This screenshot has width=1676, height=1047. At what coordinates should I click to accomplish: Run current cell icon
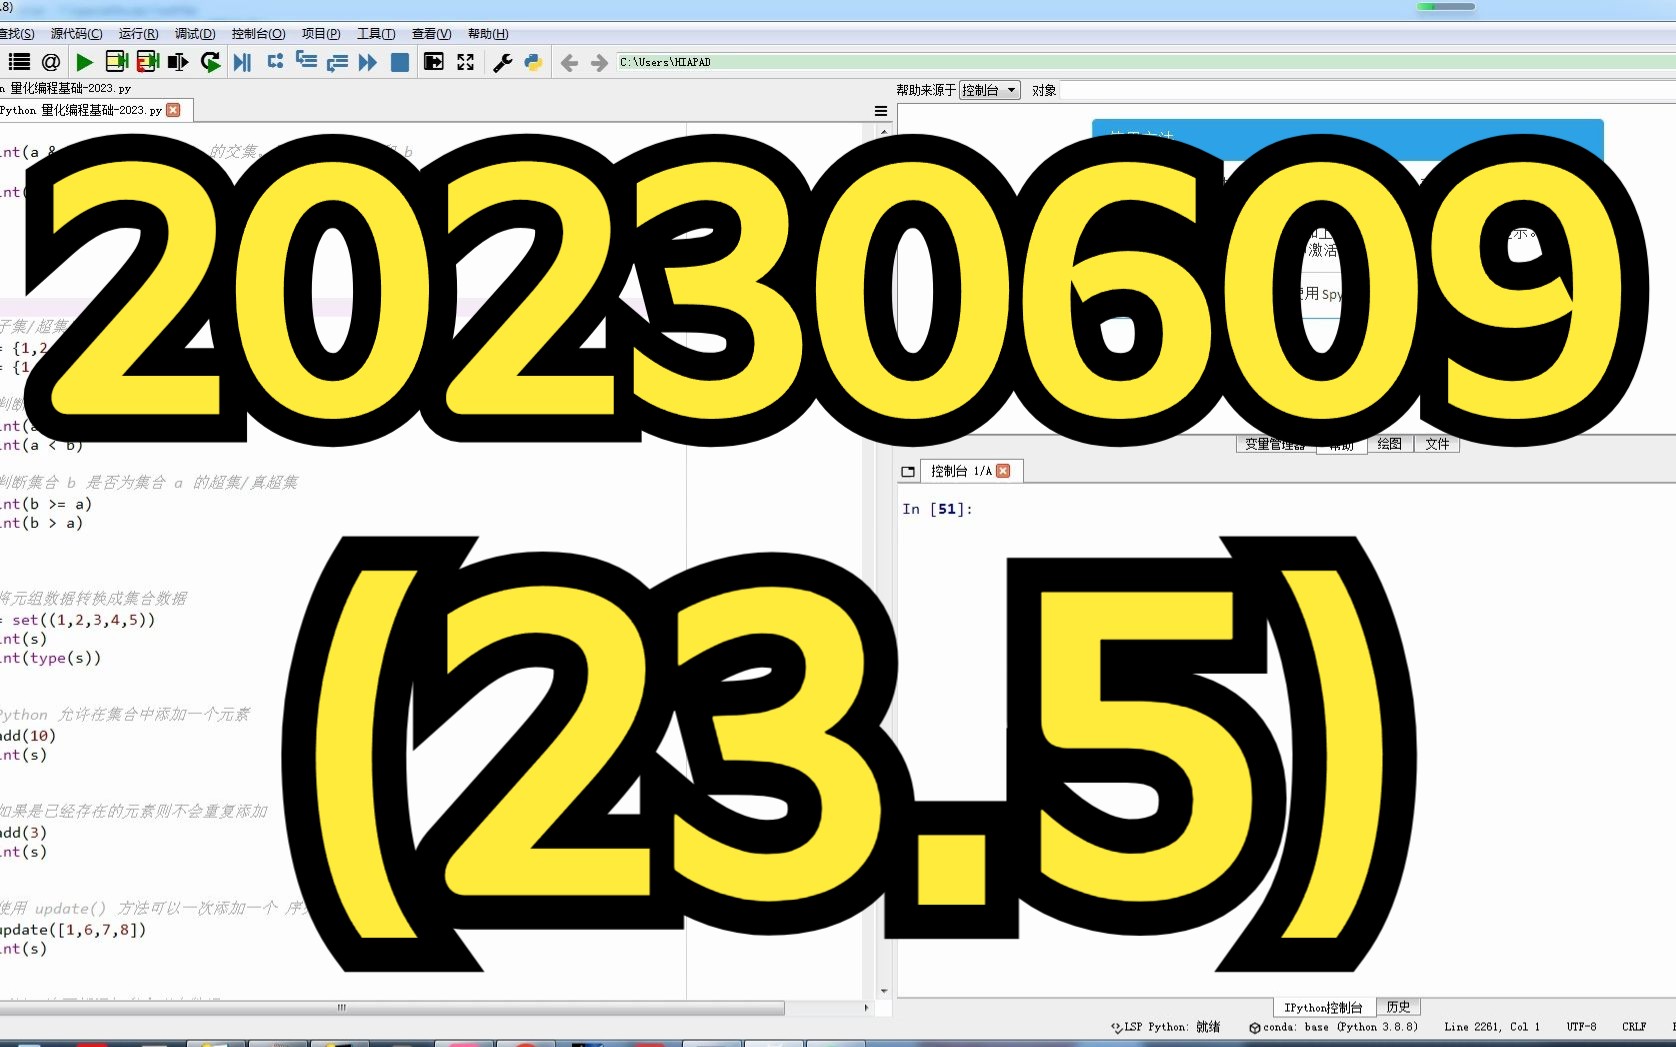116,62
